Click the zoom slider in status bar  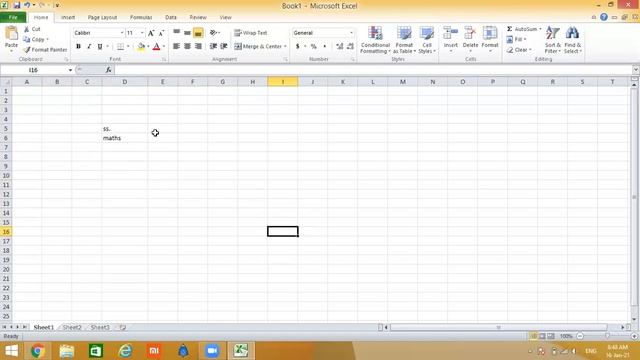(x=607, y=336)
